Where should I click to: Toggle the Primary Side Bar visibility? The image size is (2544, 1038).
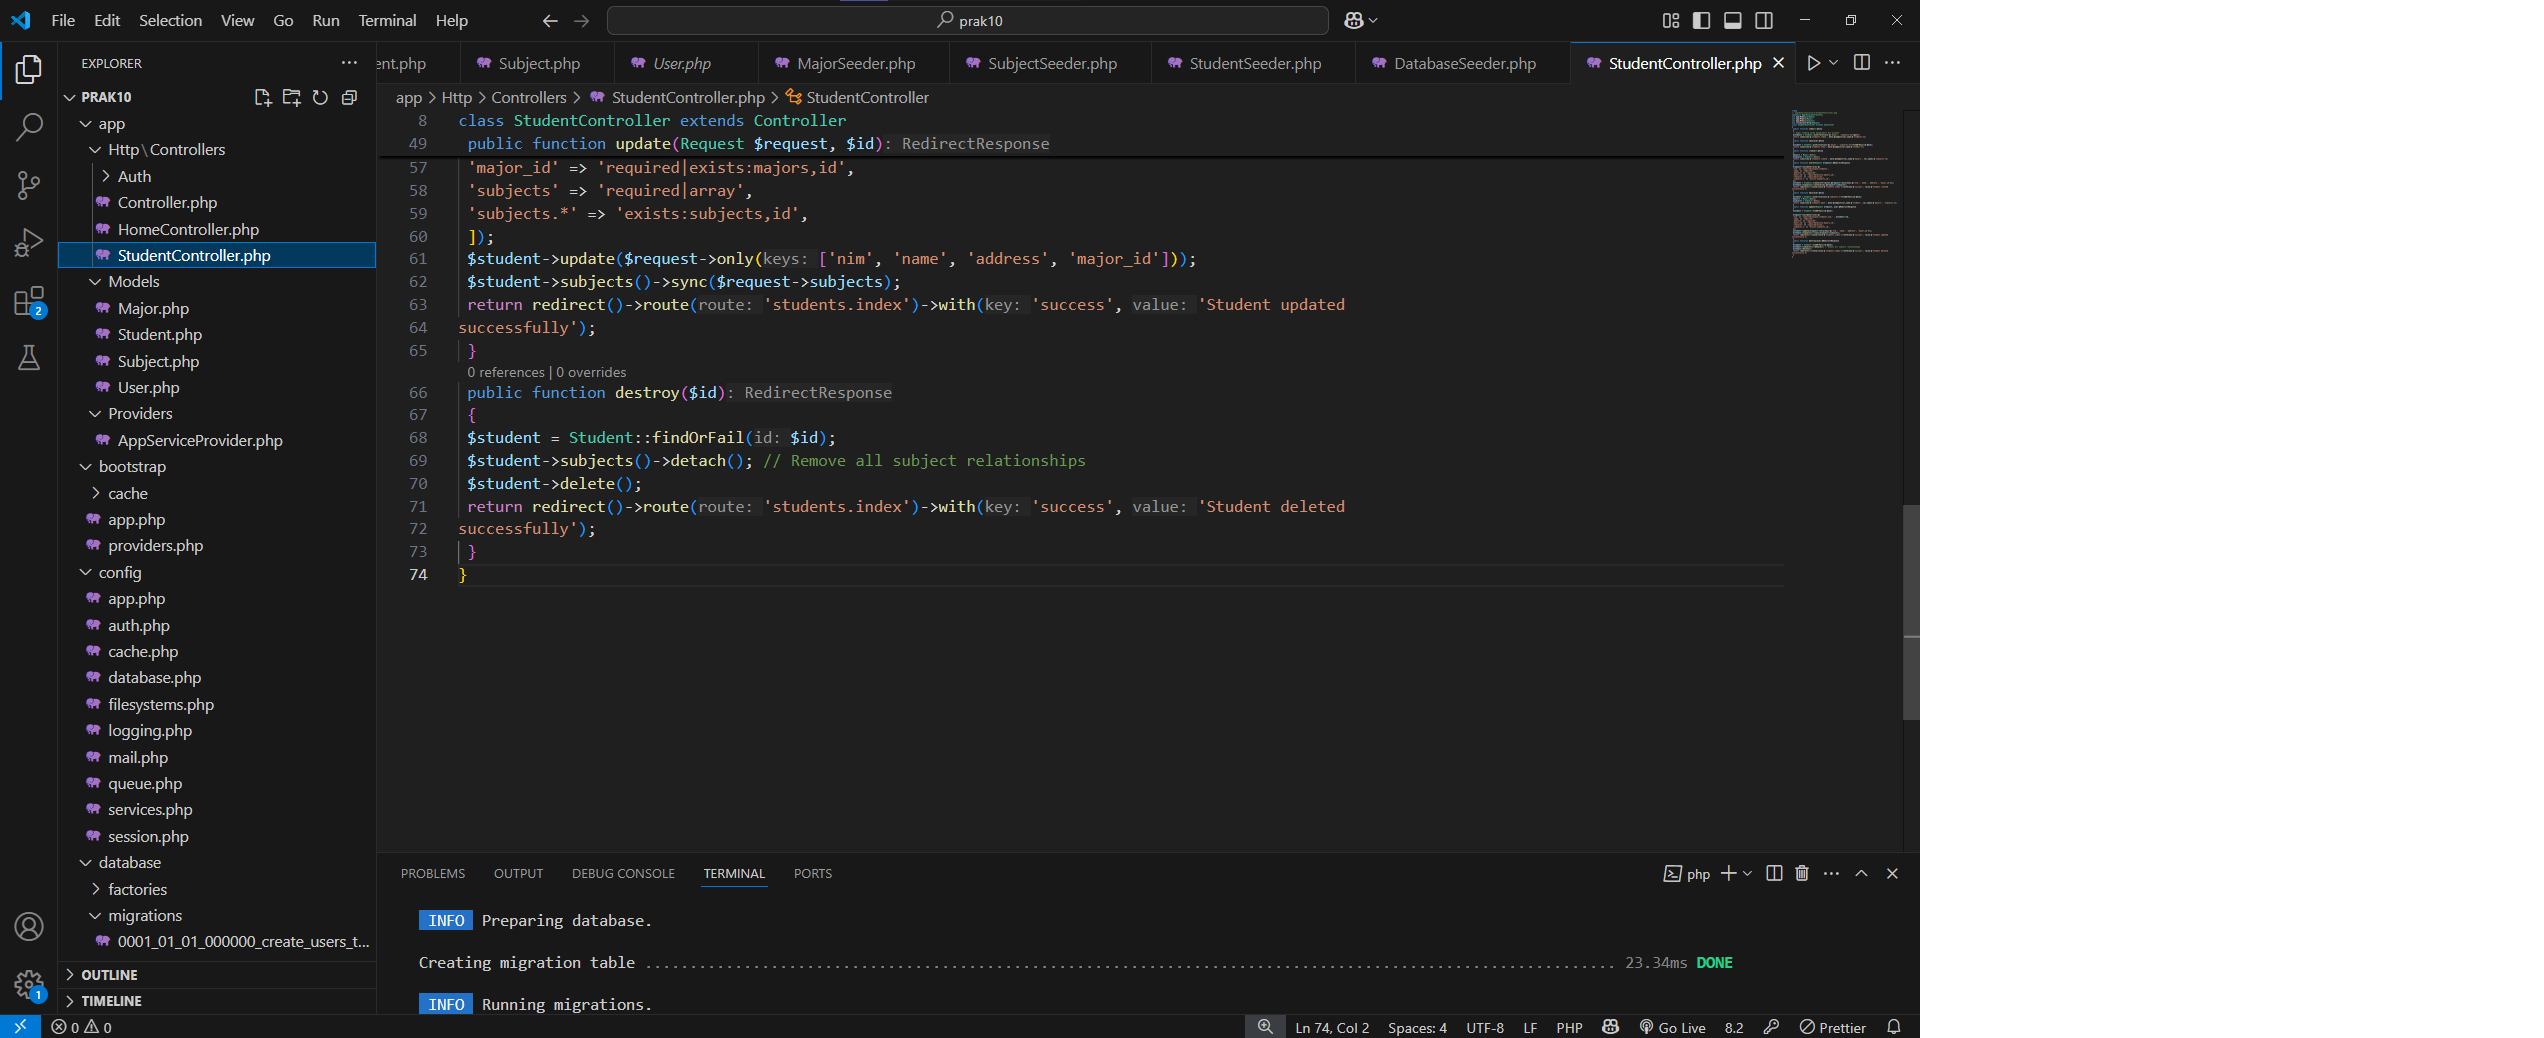pos(1702,20)
